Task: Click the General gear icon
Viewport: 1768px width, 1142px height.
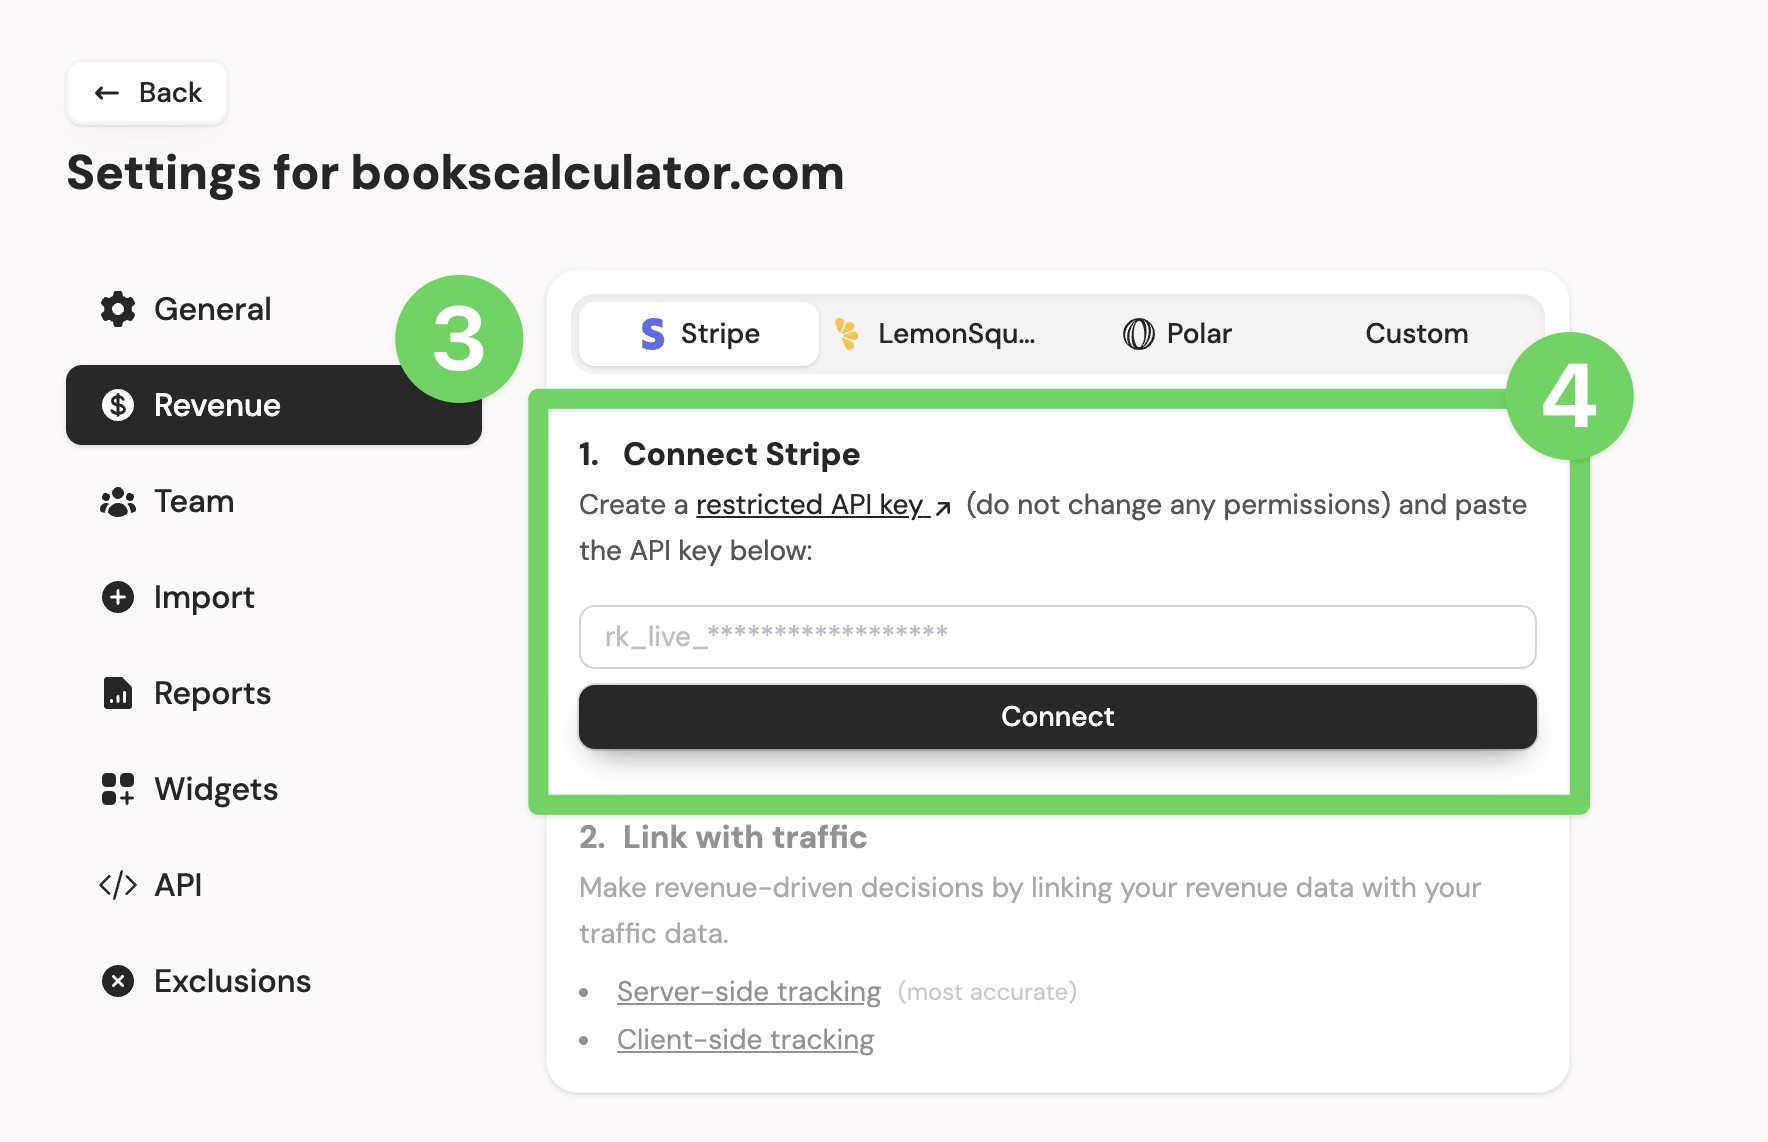Action: (x=118, y=309)
